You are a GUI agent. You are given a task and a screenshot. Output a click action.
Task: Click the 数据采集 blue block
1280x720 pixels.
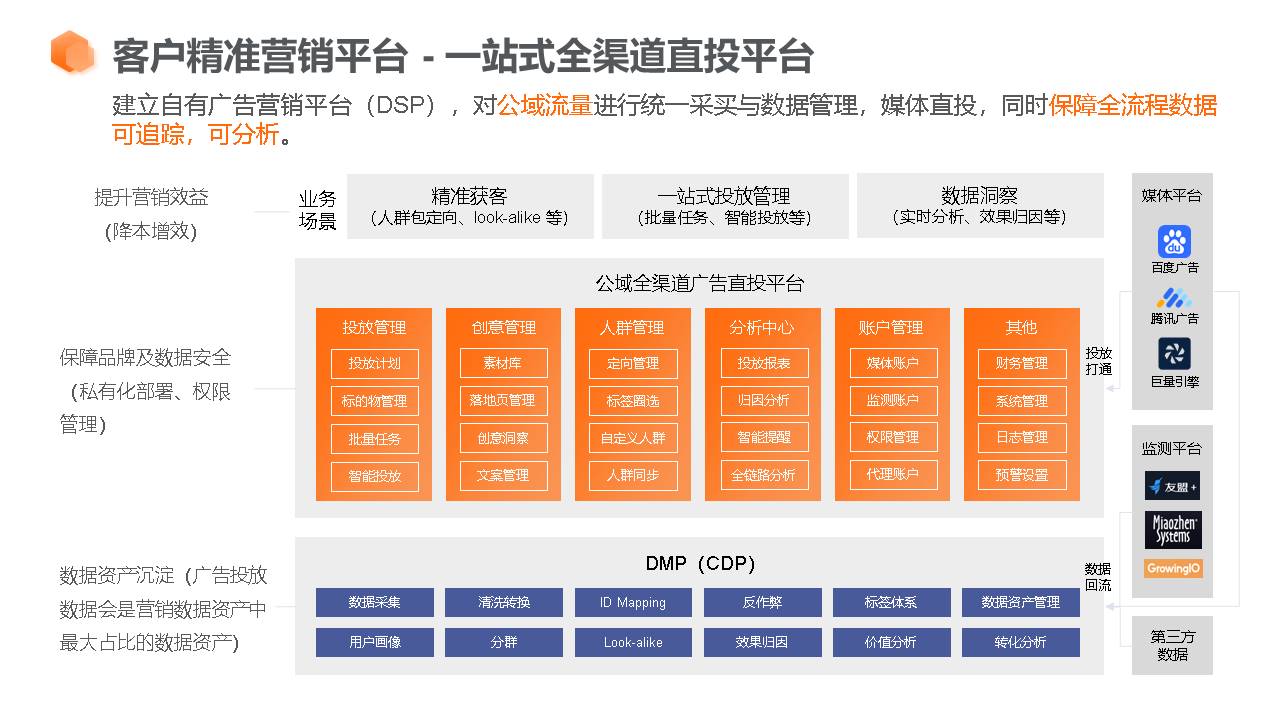375,602
